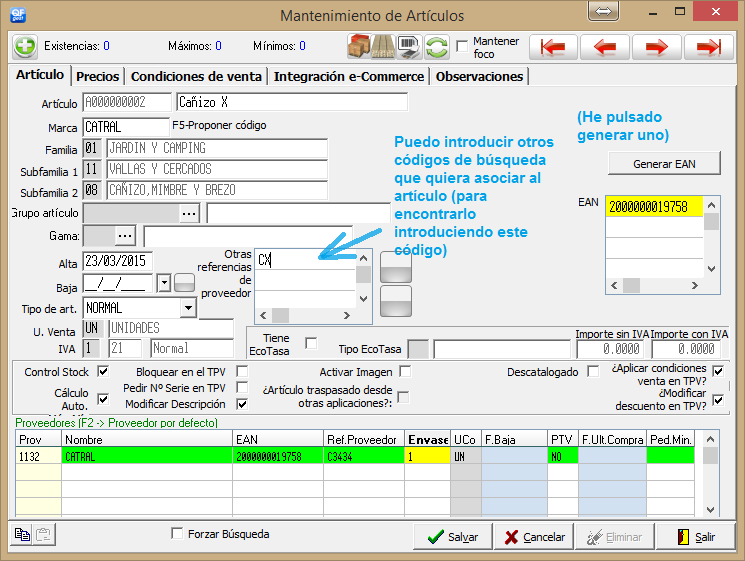Click the green plus add-article icon
Image resolution: width=745 pixels, height=561 pixels.
pos(25,46)
